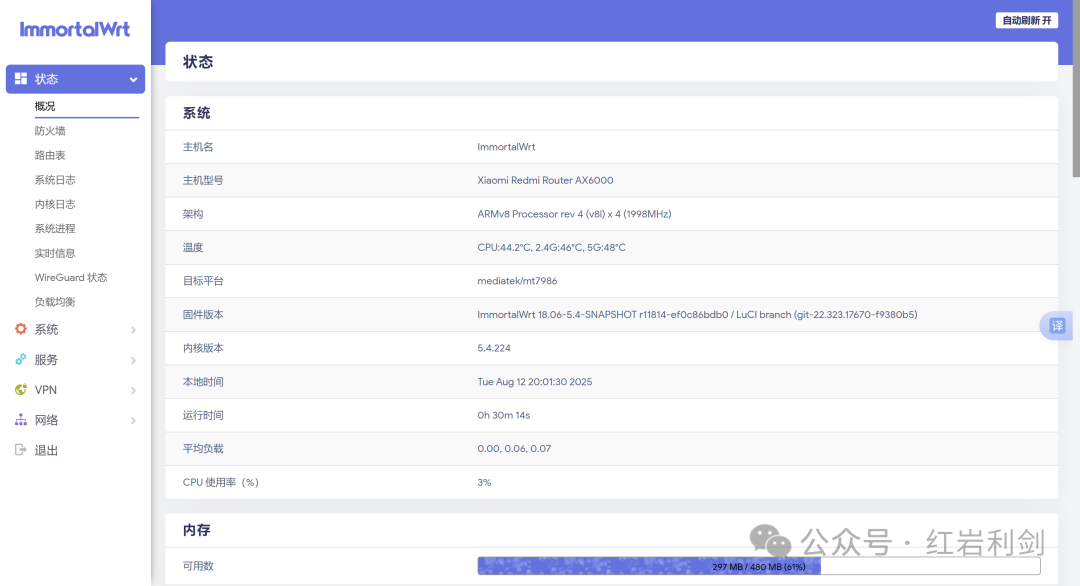Image resolution: width=1080 pixels, height=586 pixels.
Task: Click the 内存 section heading
Action: tap(196, 530)
